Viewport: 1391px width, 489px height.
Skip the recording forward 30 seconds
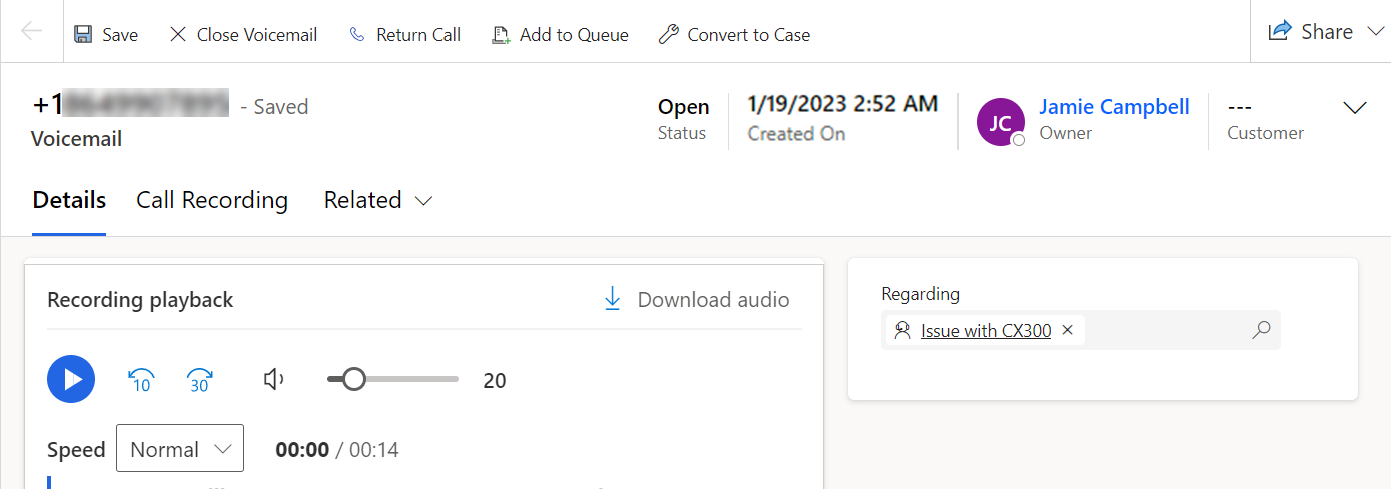[x=199, y=380]
